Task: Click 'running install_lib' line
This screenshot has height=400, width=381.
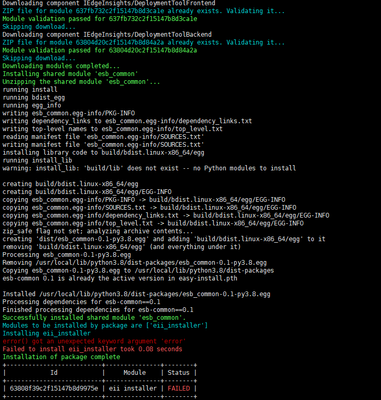Action: (37, 160)
